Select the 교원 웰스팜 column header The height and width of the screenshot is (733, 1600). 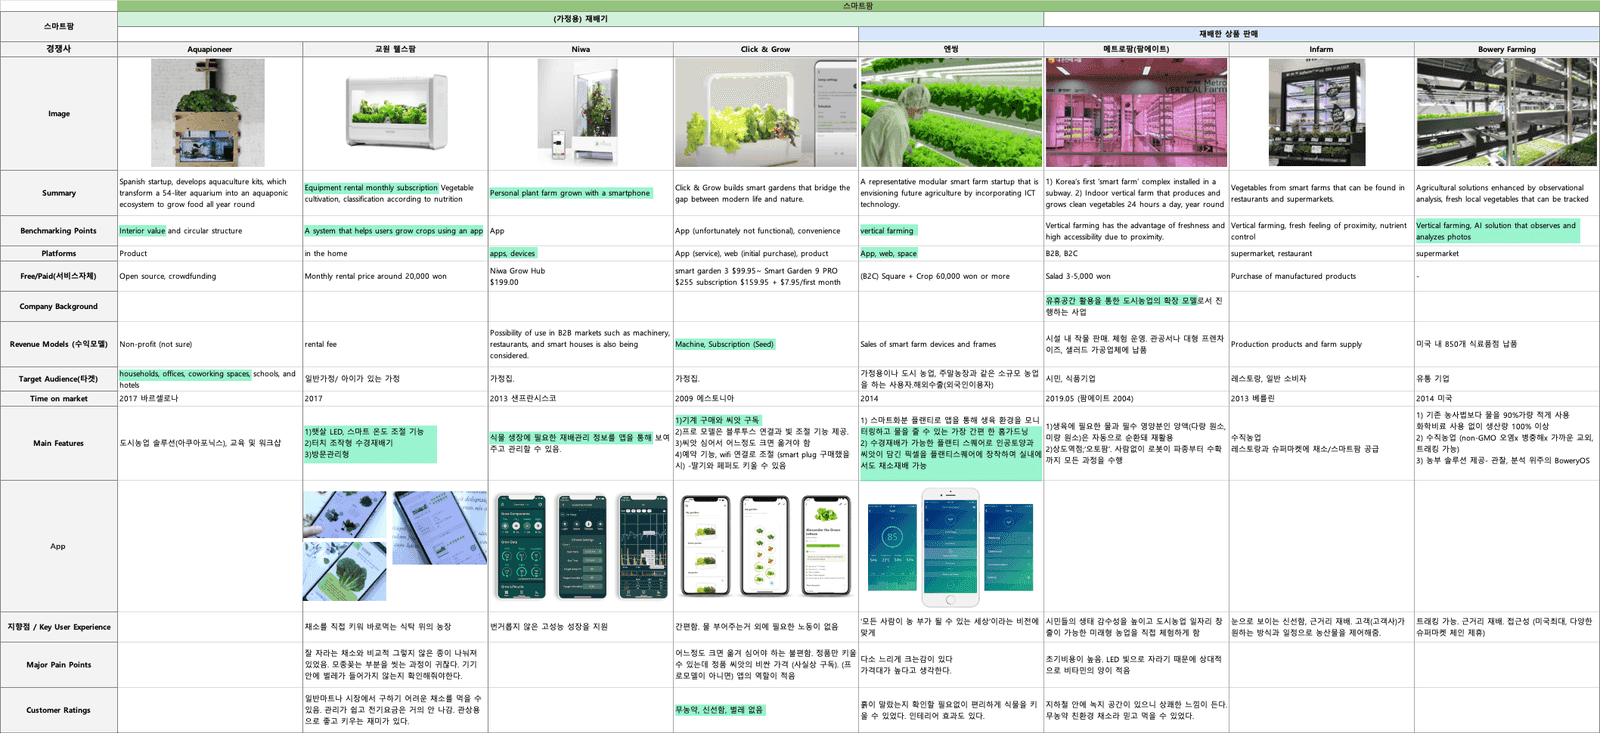coord(395,49)
